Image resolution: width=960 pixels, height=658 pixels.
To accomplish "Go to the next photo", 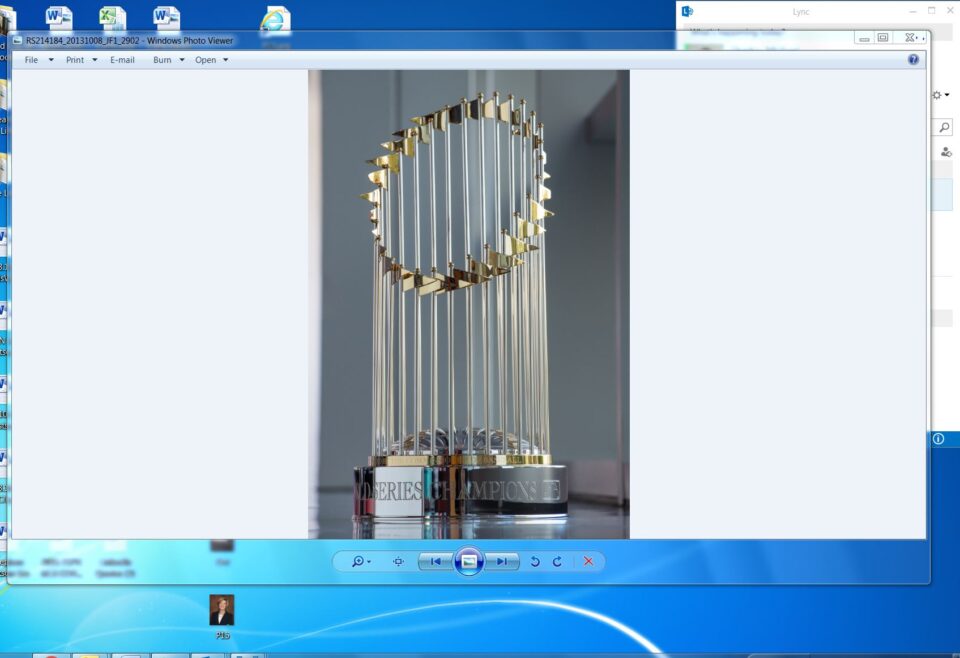I will tap(502, 561).
